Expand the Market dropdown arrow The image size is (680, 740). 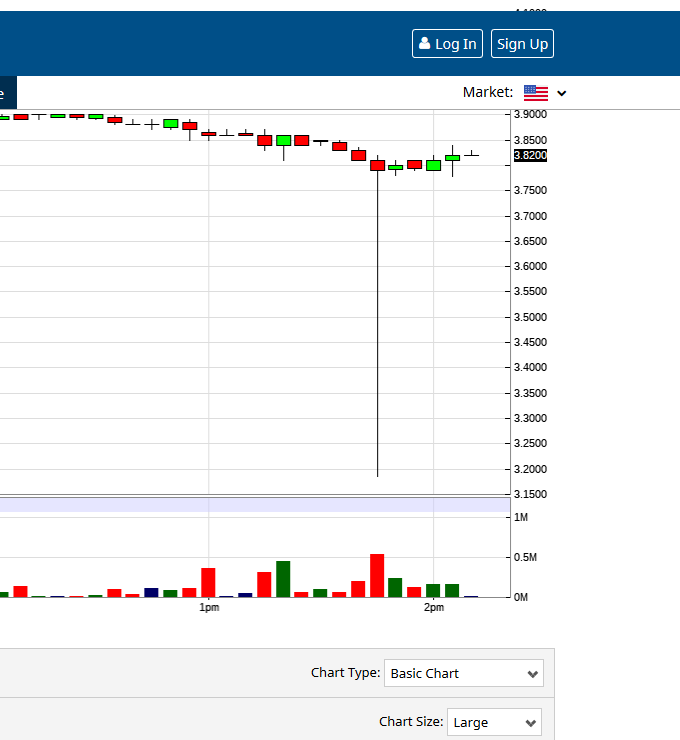click(562, 93)
